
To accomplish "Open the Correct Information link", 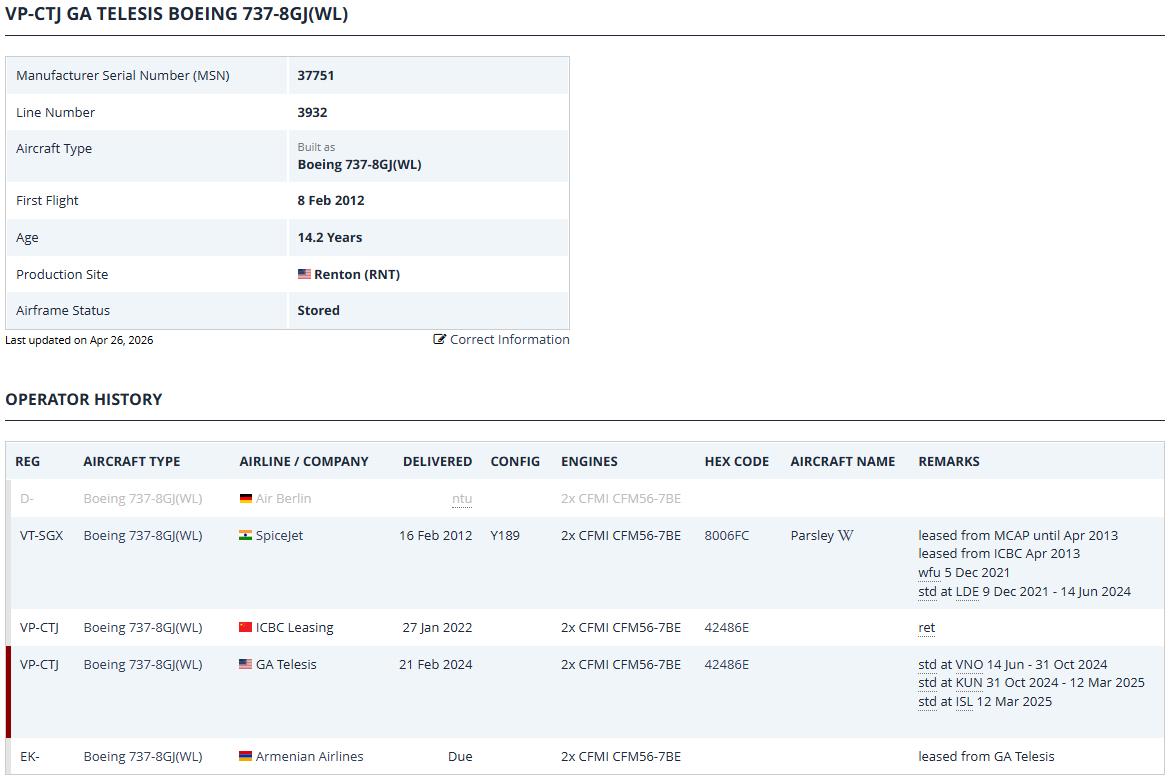I will (x=509, y=340).
